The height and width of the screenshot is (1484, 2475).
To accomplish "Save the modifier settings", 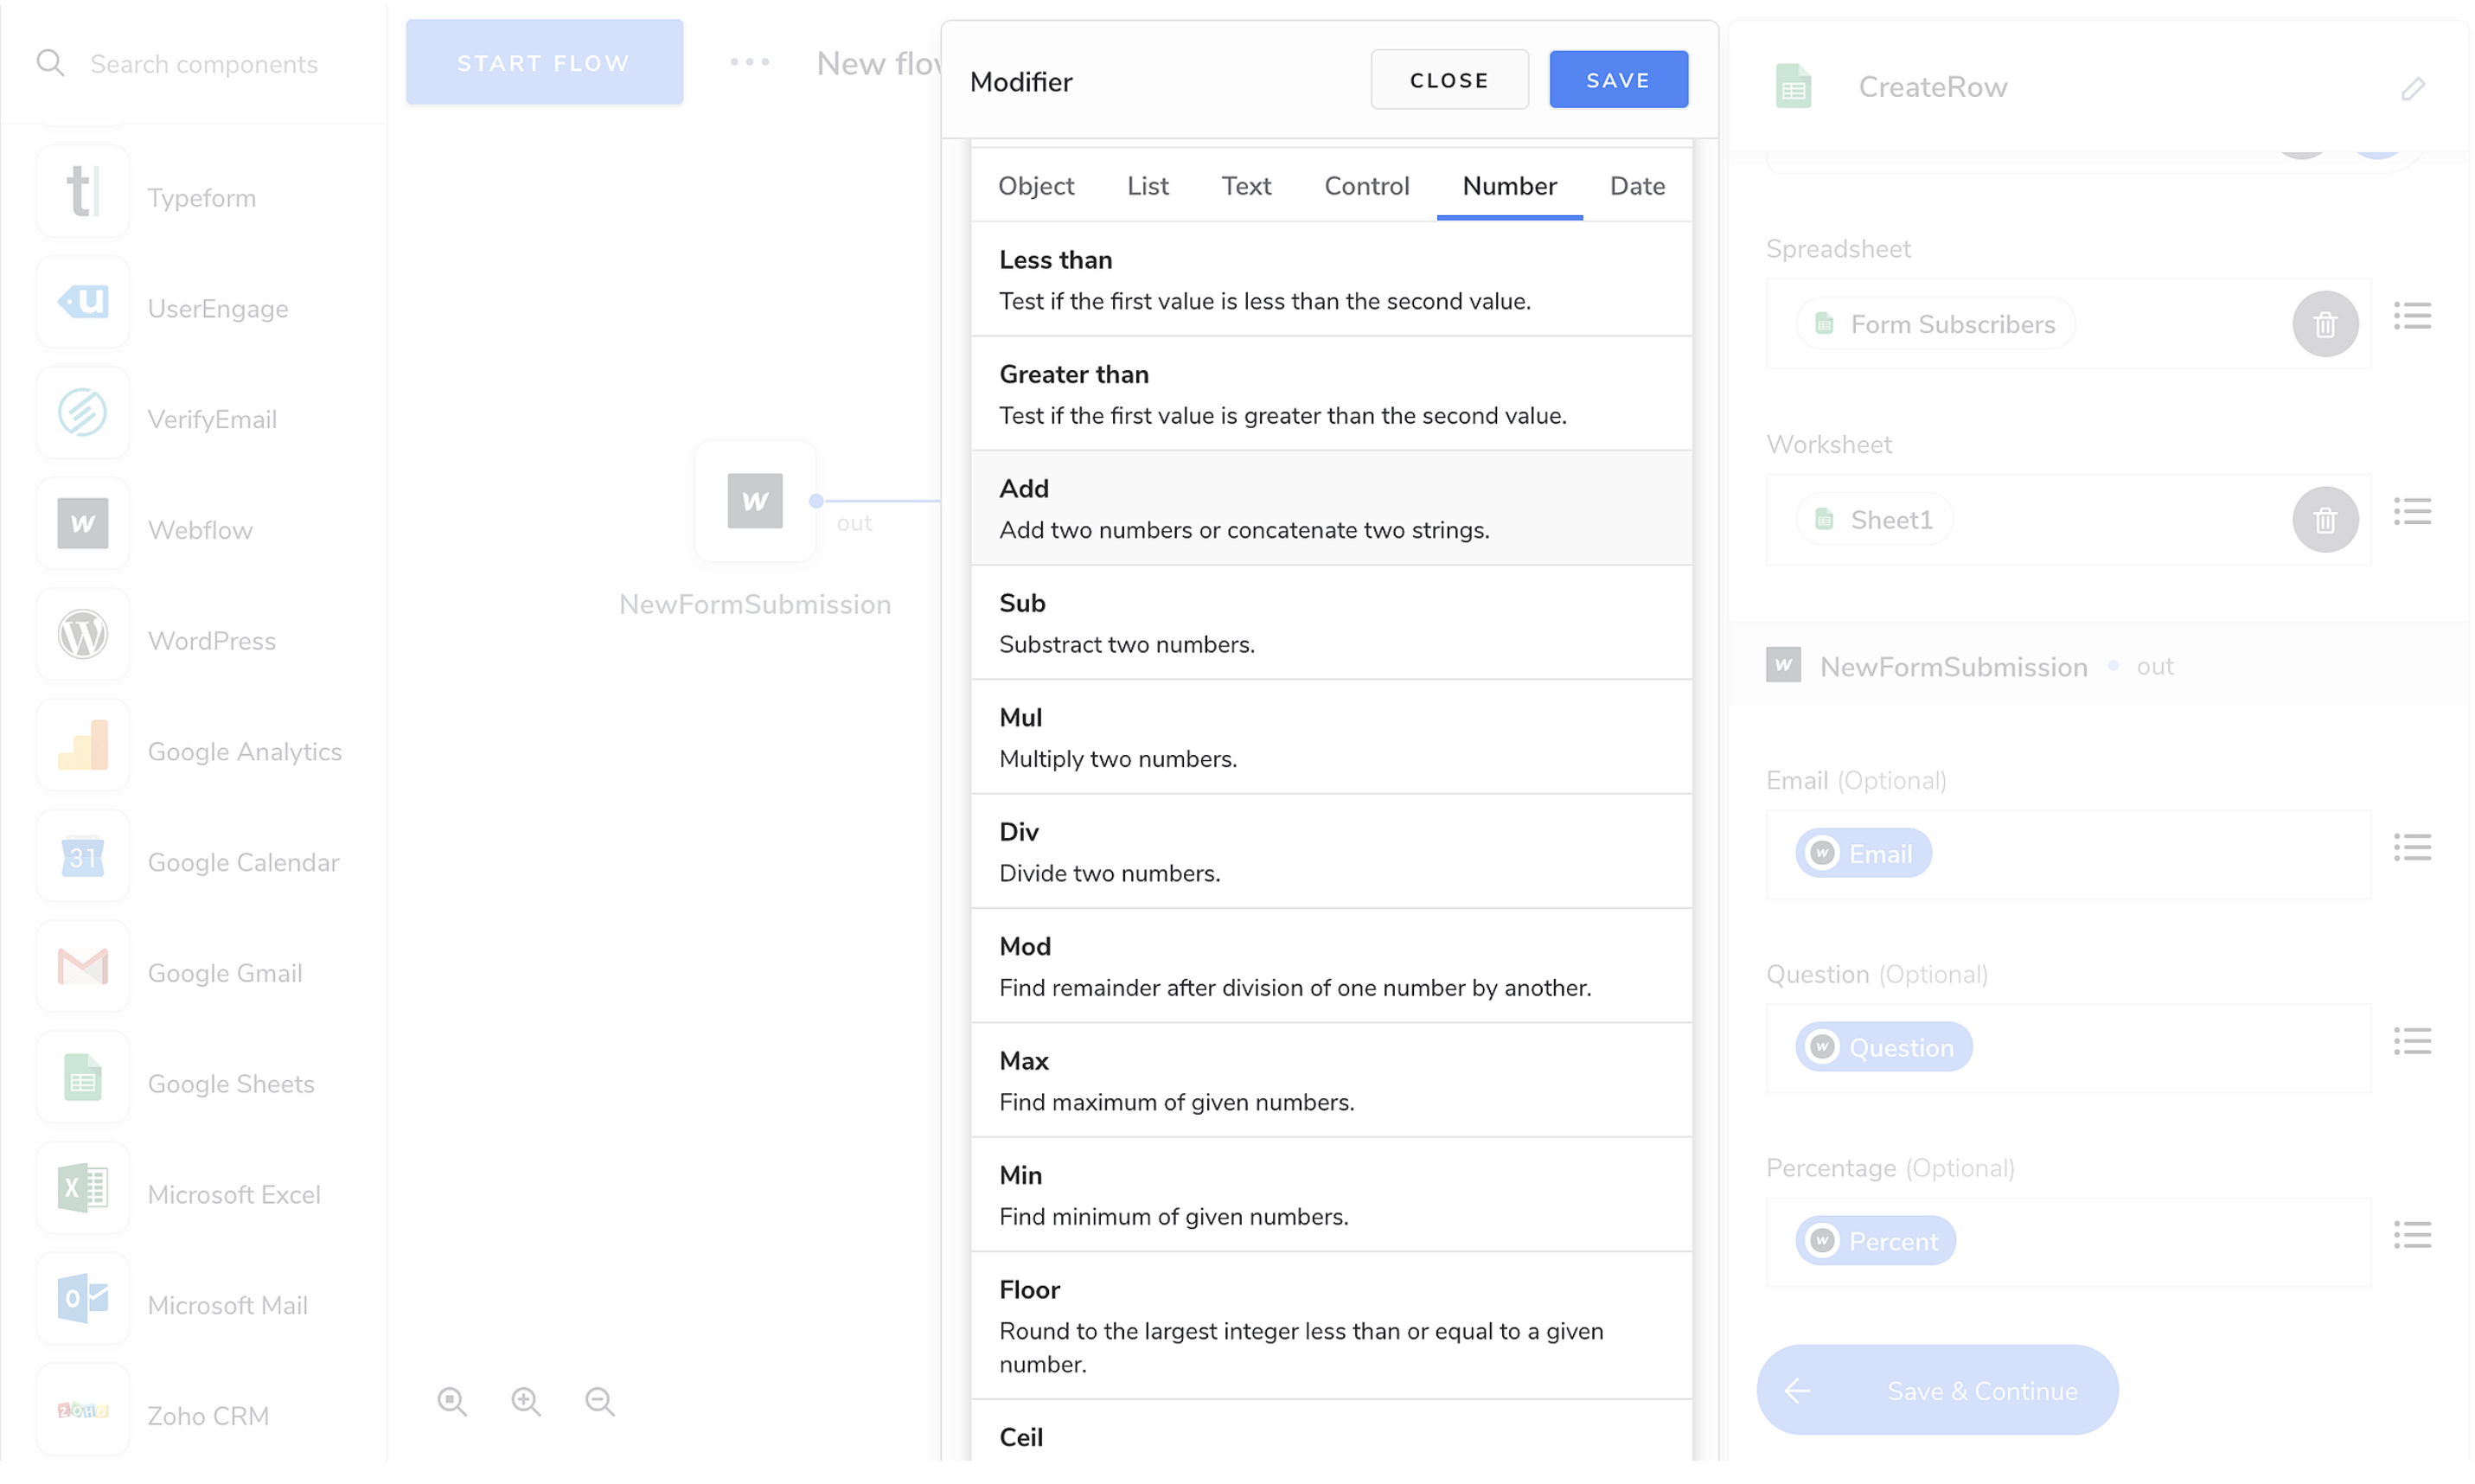I will [1617, 80].
